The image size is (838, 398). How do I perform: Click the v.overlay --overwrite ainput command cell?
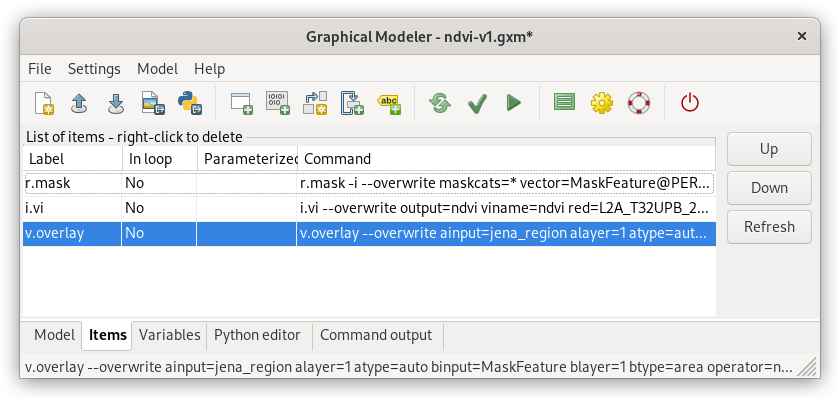point(506,234)
